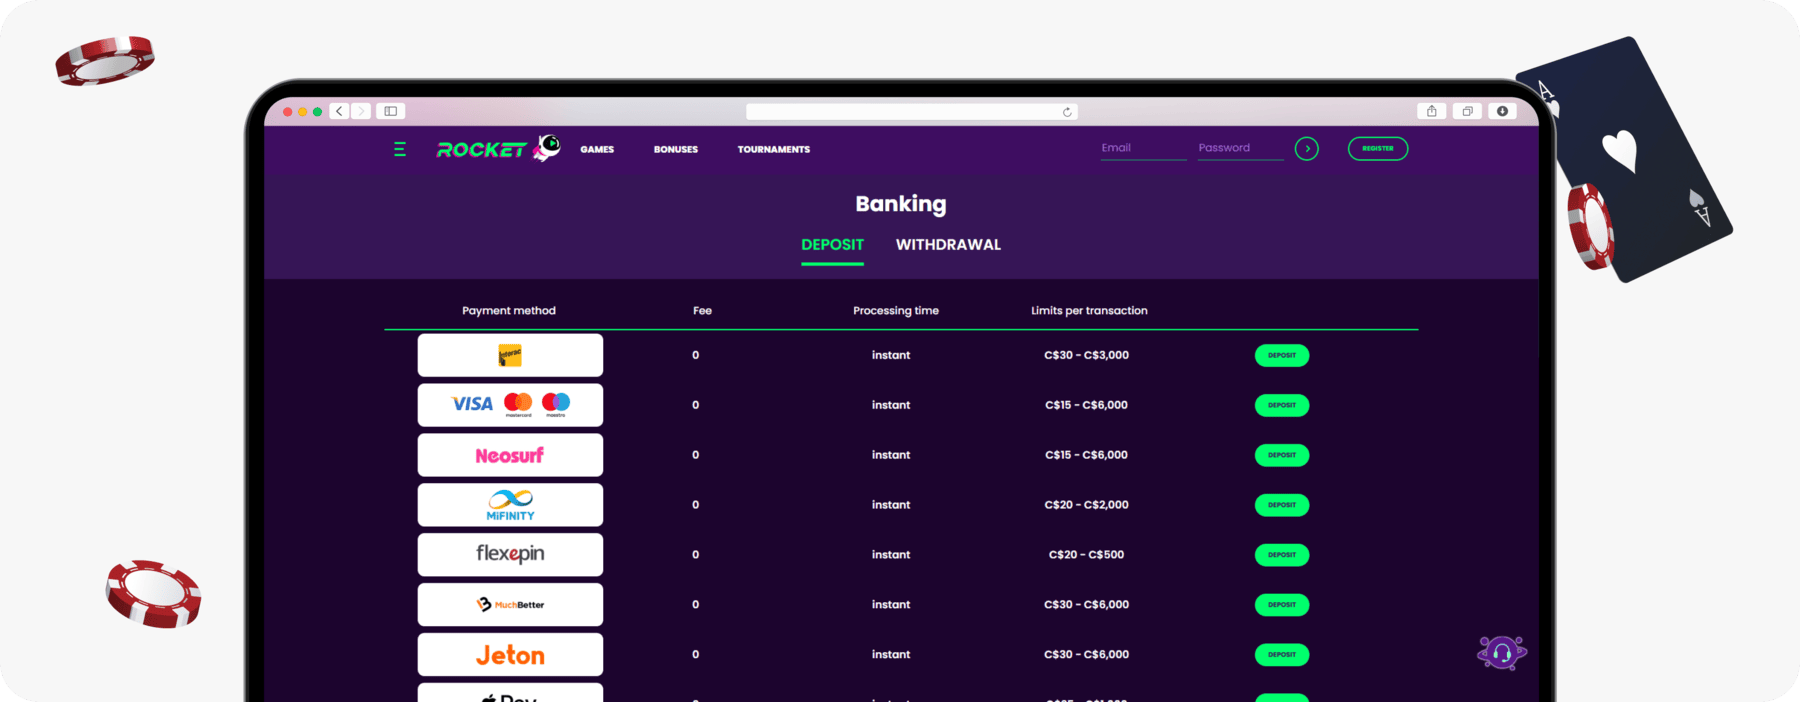Open the Games menu
The height and width of the screenshot is (702, 1800).
click(597, 149)
